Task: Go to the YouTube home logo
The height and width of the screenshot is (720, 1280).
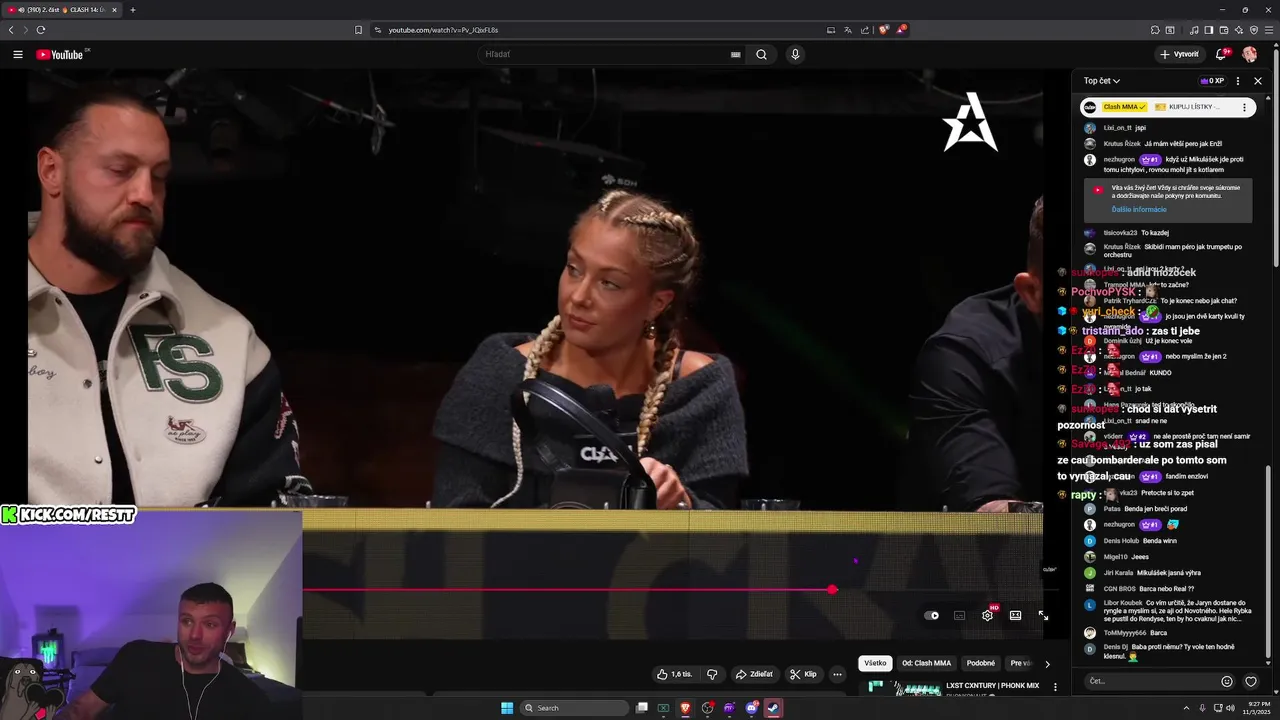Action: [61, 55]
